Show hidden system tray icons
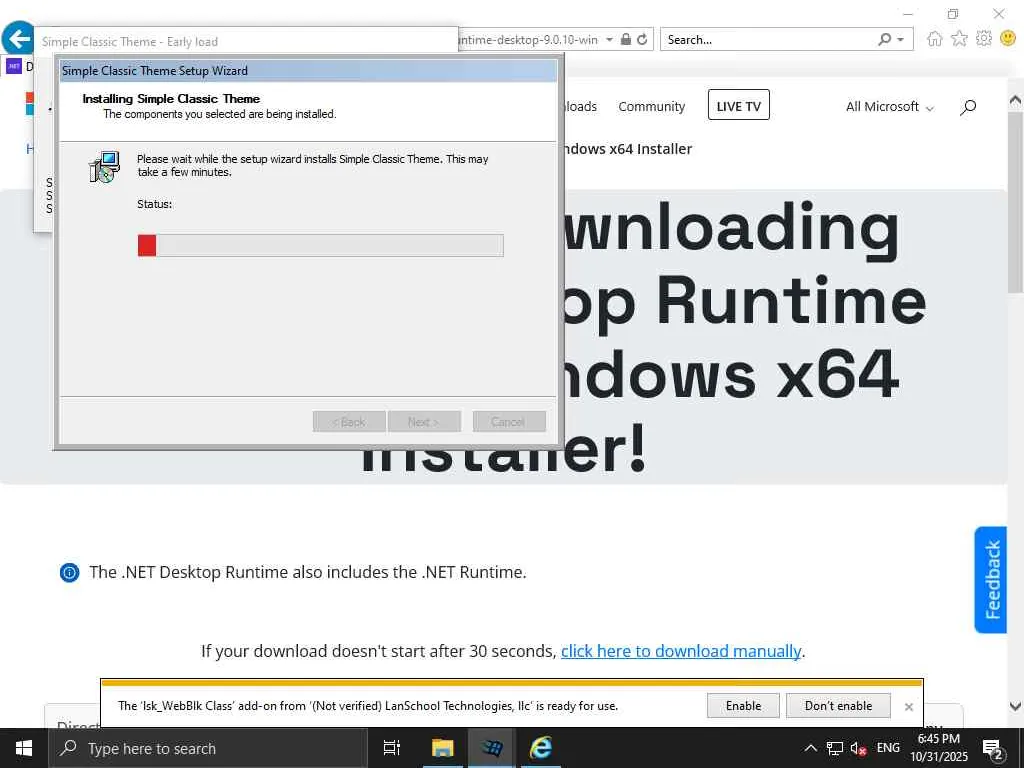1024x768 pixels. [810, 748]
